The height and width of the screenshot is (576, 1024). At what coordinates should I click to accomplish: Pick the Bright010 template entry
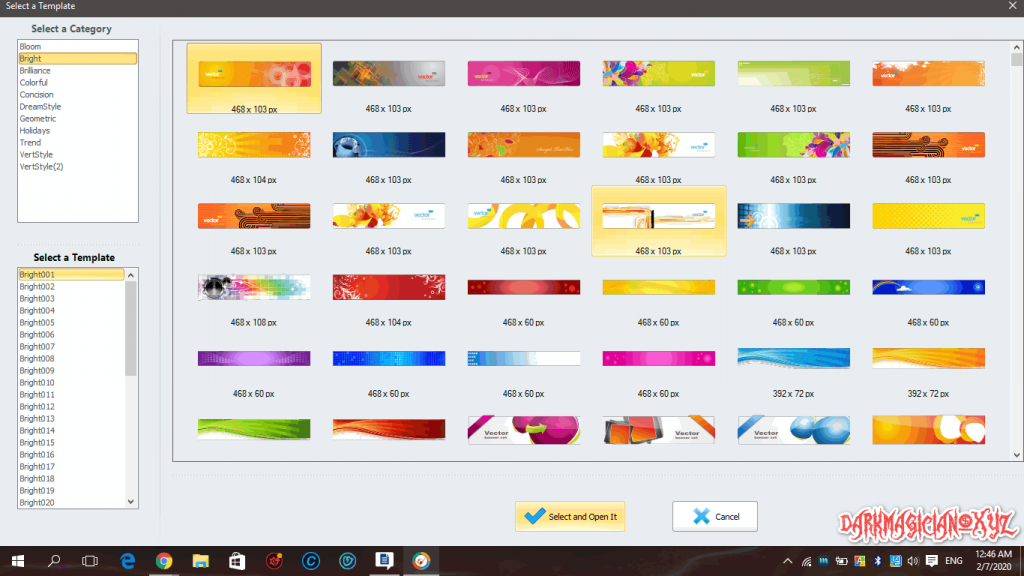[37, 383]
